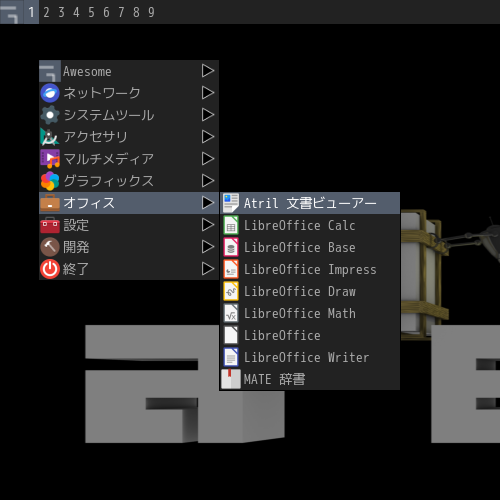500x500 pixels.
Task: Launch LibreOffice Base from the label
Action: point(299,247)
